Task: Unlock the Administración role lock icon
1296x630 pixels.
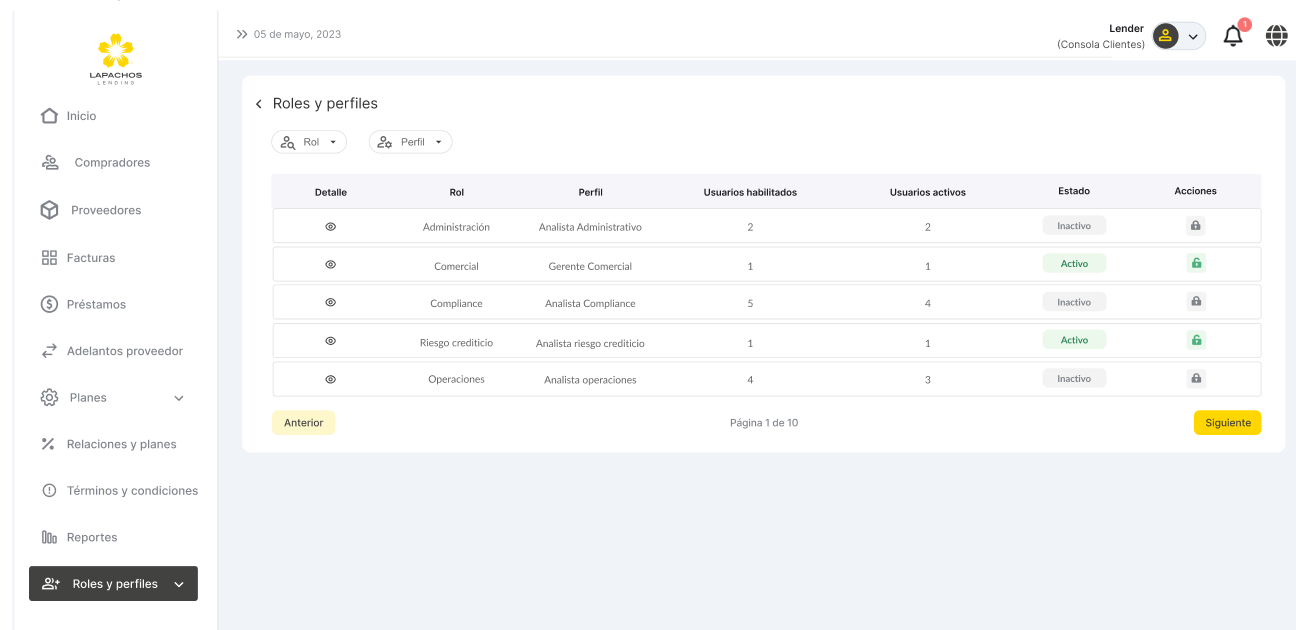Action: tap(1195, 226)
